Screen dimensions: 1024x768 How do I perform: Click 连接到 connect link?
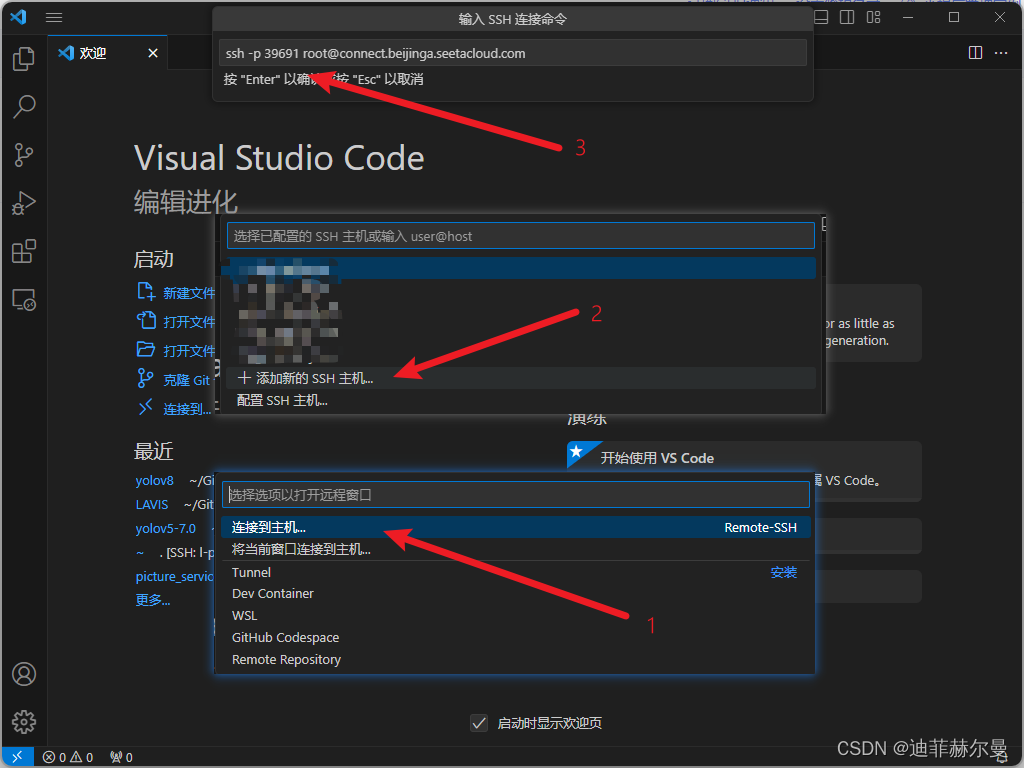[174, 409]
